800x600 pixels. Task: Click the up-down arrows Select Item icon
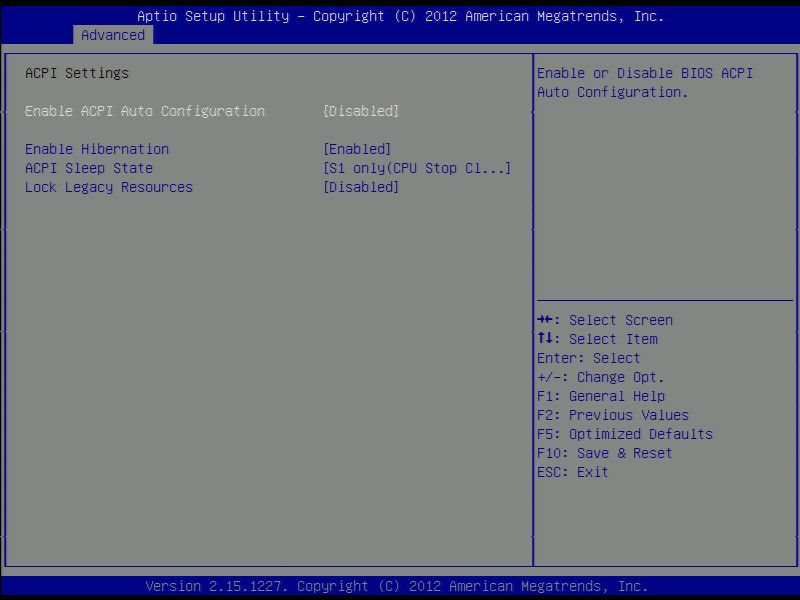[545, 338]
